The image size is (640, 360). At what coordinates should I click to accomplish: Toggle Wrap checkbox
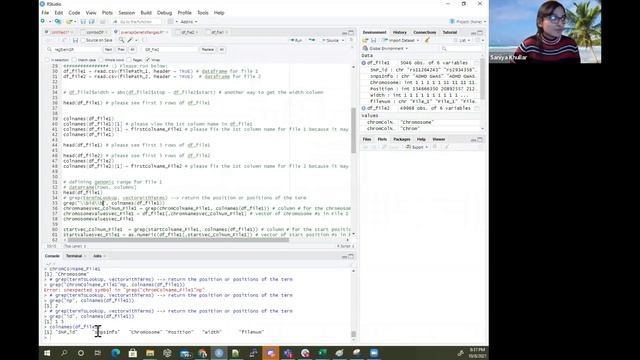[x=148, y=60]
